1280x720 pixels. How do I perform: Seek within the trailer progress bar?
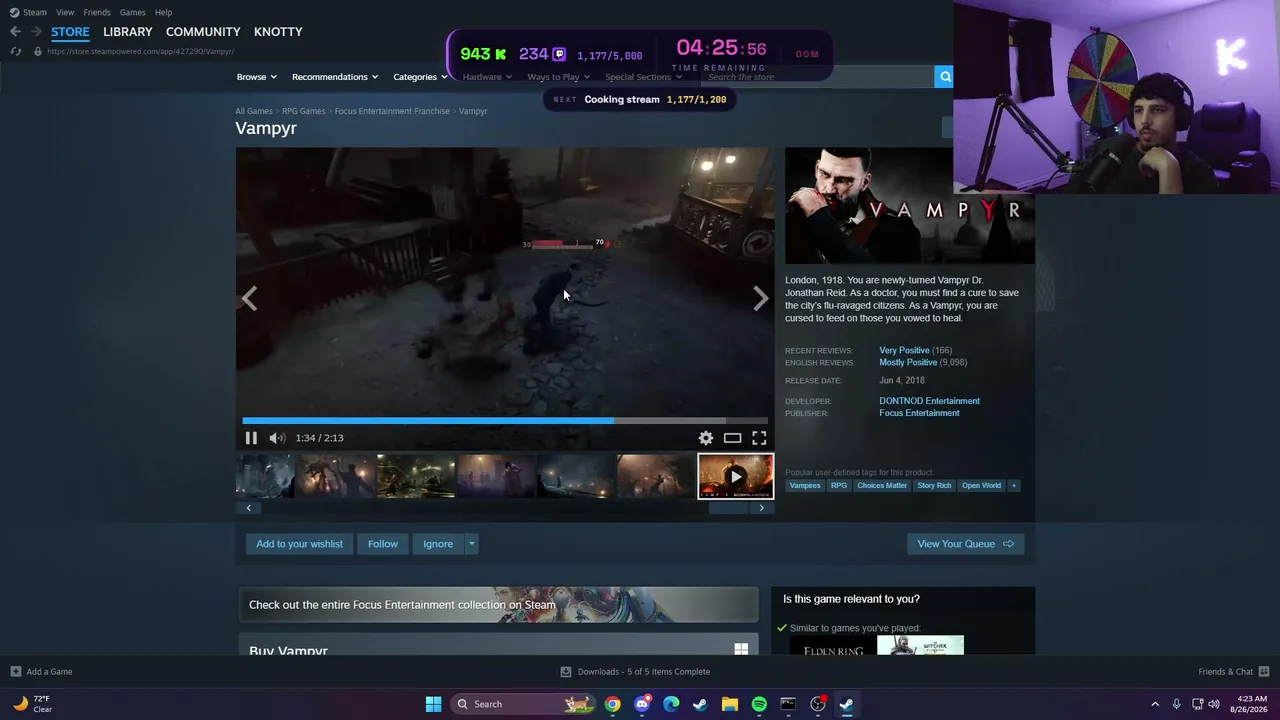tap(505, 421)
